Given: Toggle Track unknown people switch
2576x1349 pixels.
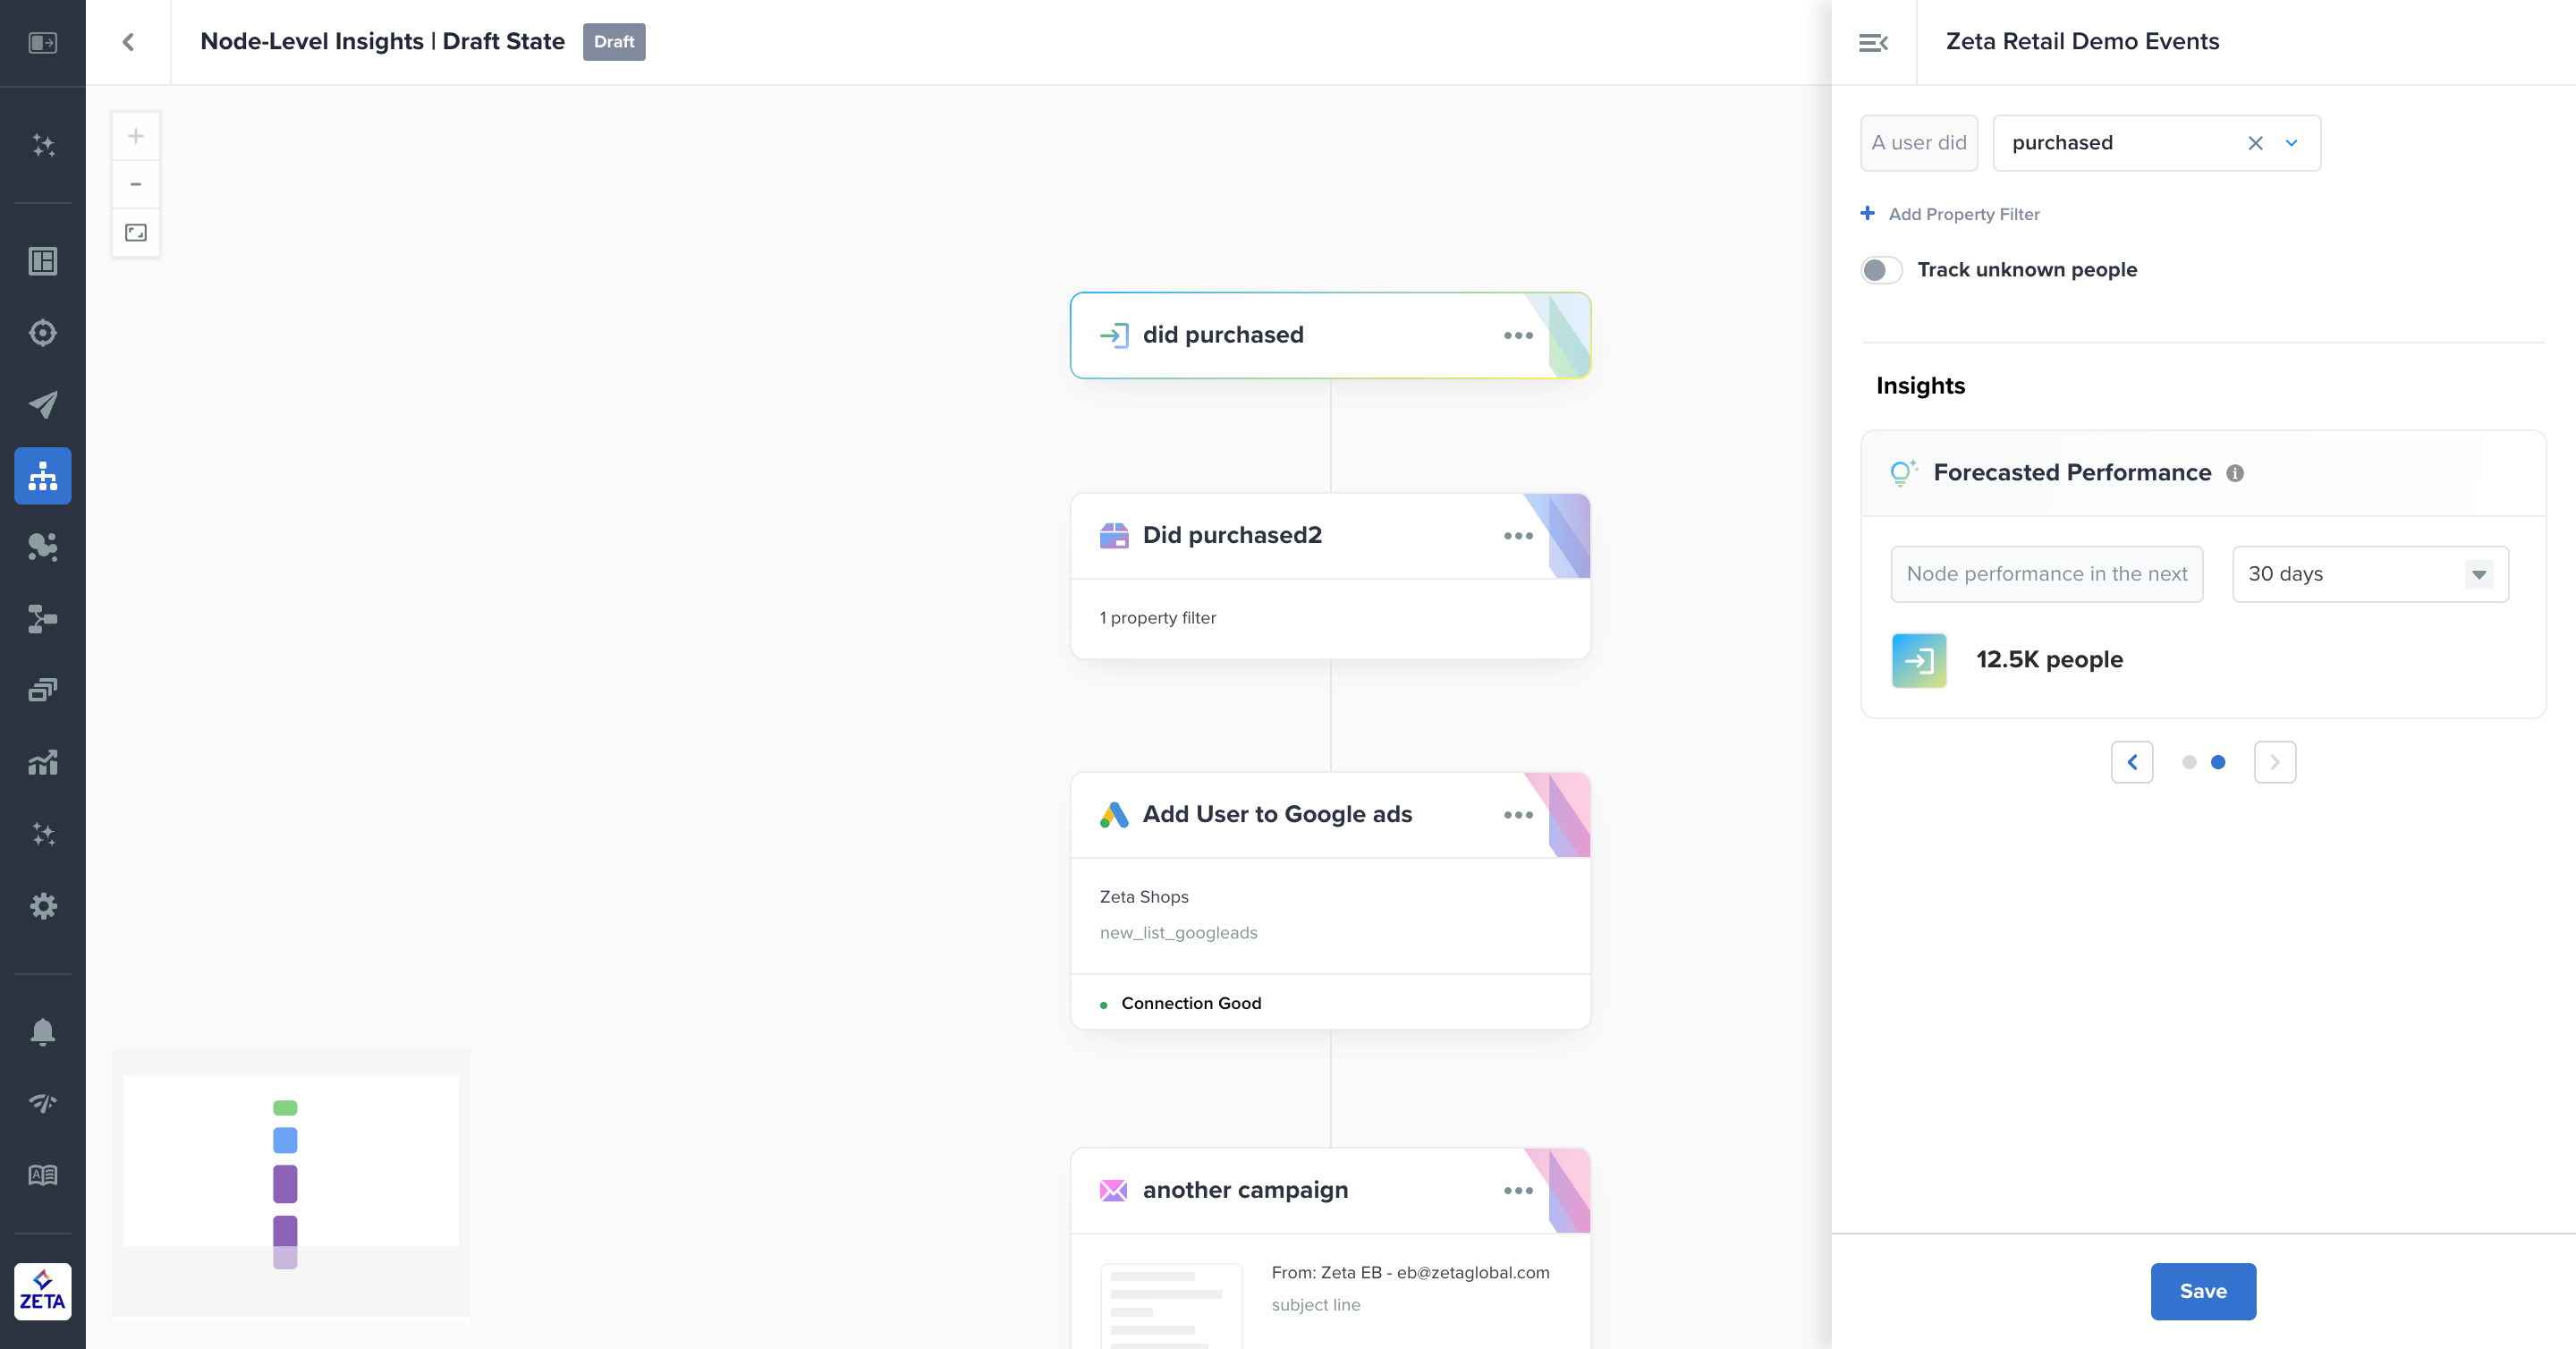Looking at the screenshot, I should 1881,270.
